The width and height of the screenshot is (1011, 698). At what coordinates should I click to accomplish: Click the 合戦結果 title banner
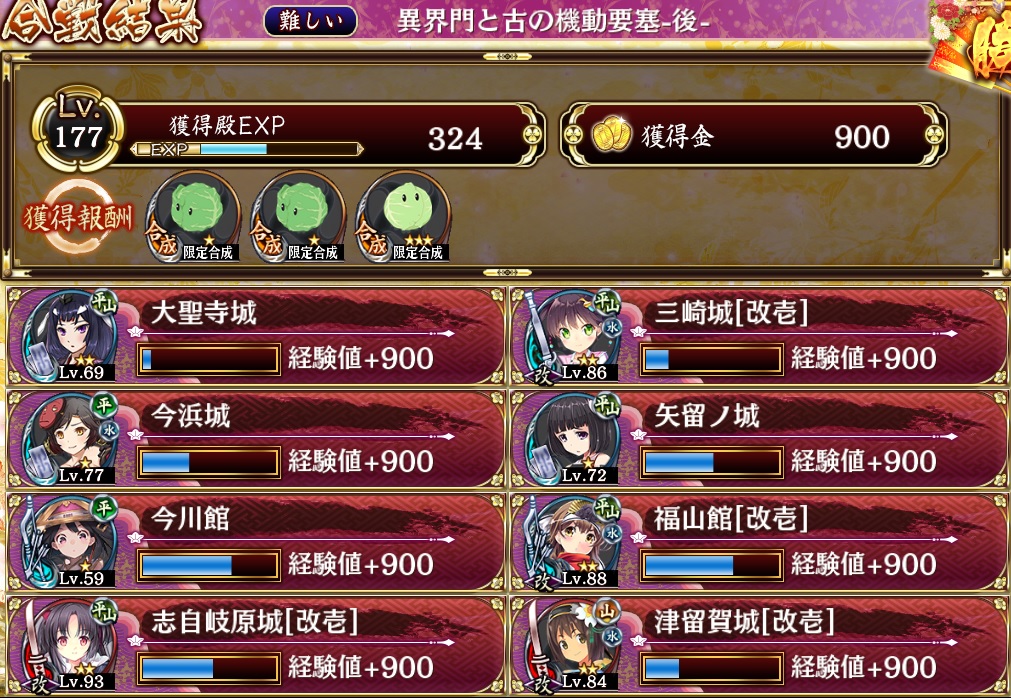click(x=102, y=22)
